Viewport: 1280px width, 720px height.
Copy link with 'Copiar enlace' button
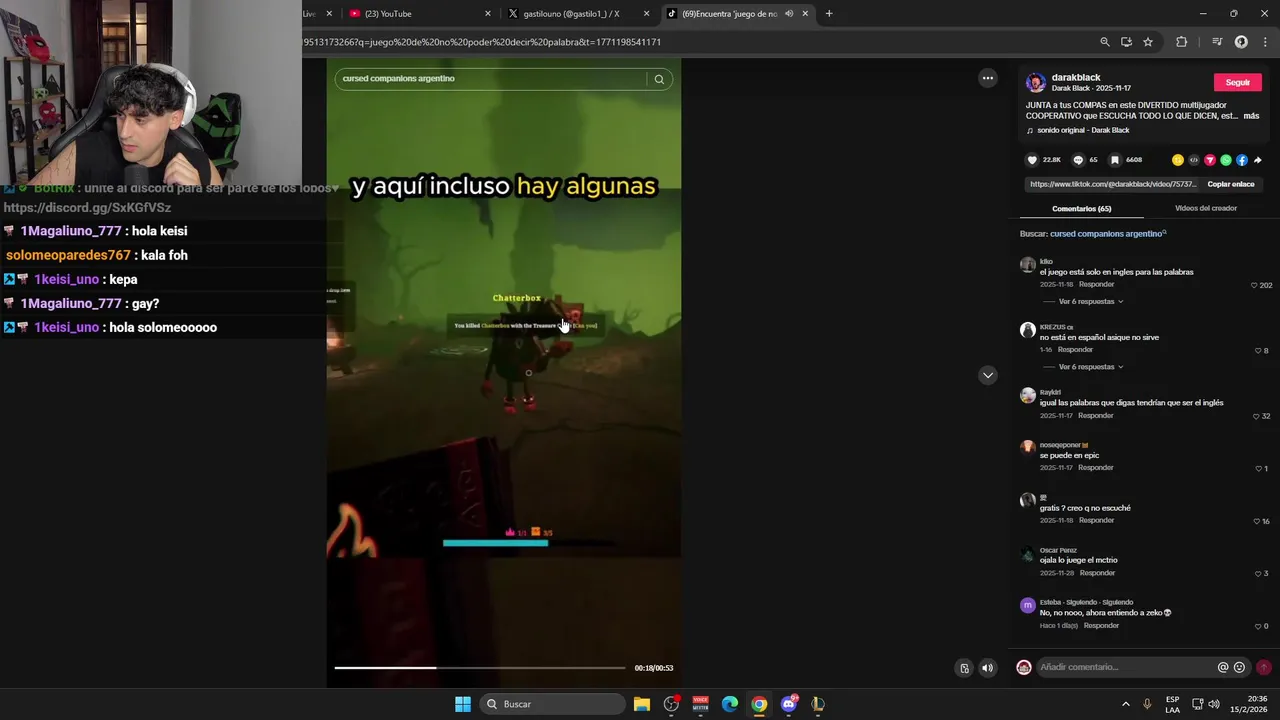(x=1230, y=184)
